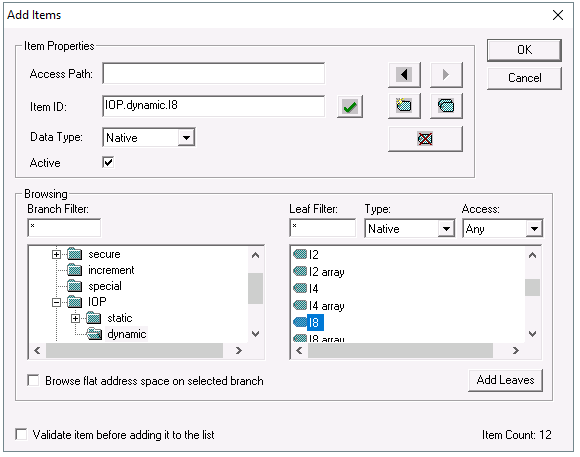Open the Type filter dropdown
The height and width of the screenshot is (457, 580).
point(446,229)
